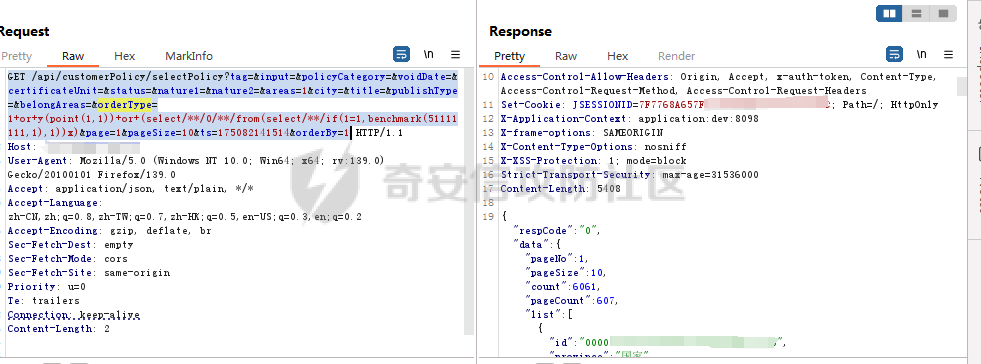The image size is (981, 364).
Task: Select the single-pane layout icon
Action: coord(943,13)
